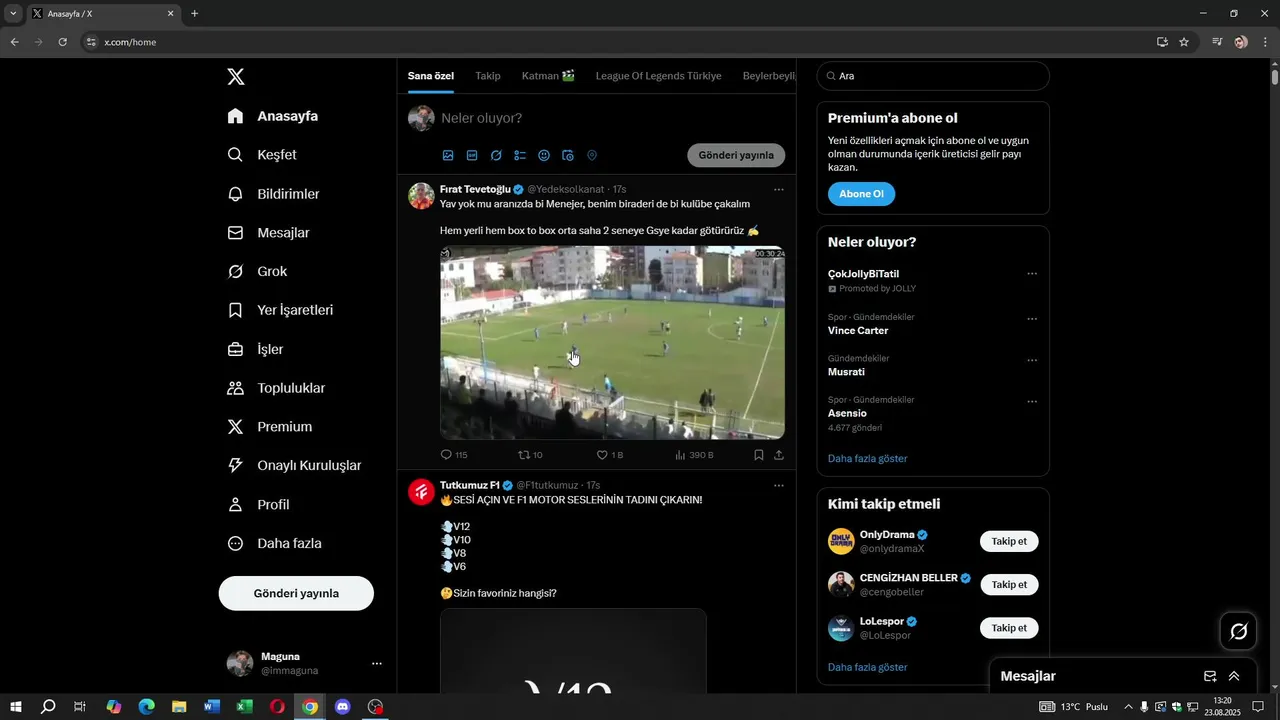Open Keşfet explore page
This screenshot has width=1280, height=720.
tap(262, 155)
